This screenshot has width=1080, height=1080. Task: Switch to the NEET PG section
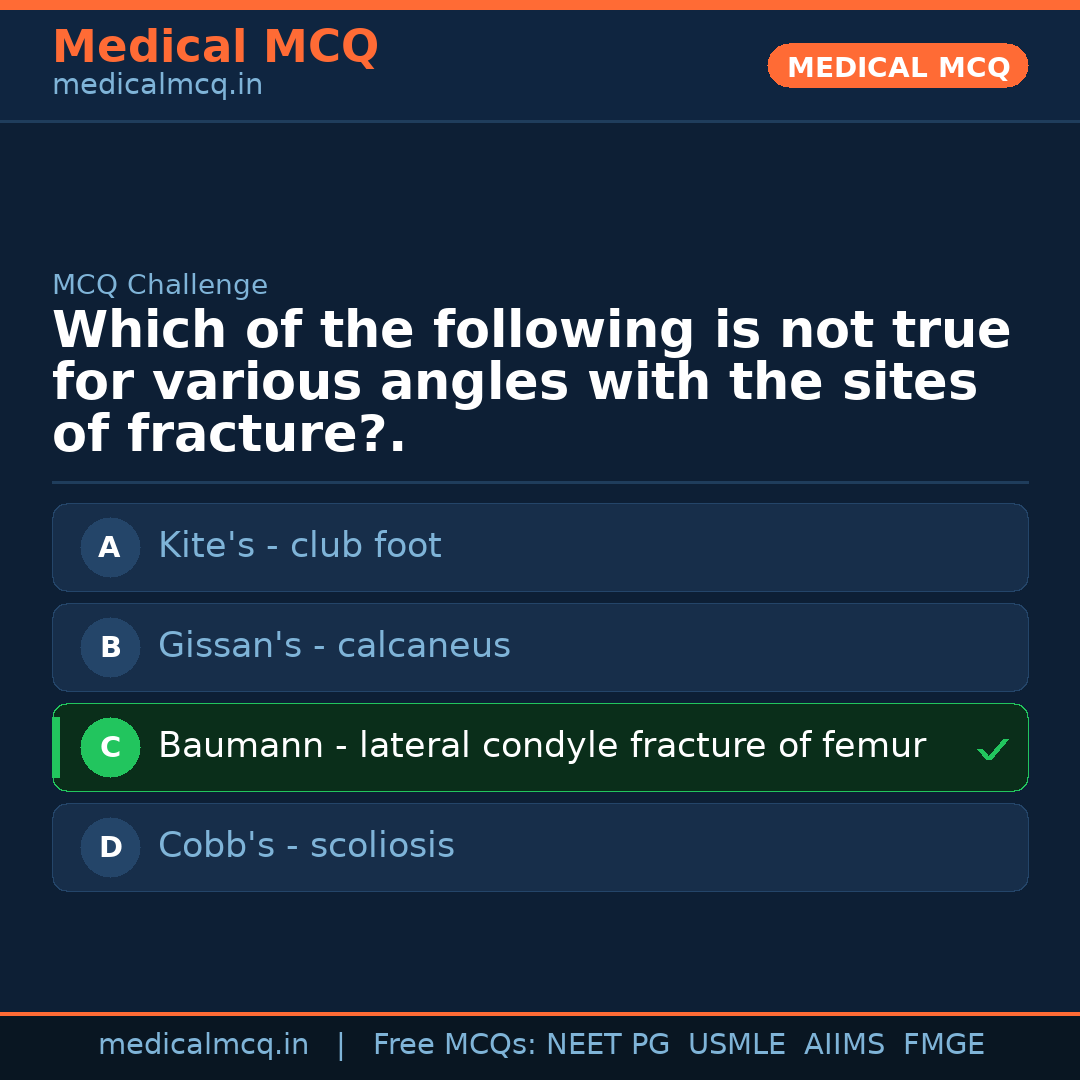607,1043
